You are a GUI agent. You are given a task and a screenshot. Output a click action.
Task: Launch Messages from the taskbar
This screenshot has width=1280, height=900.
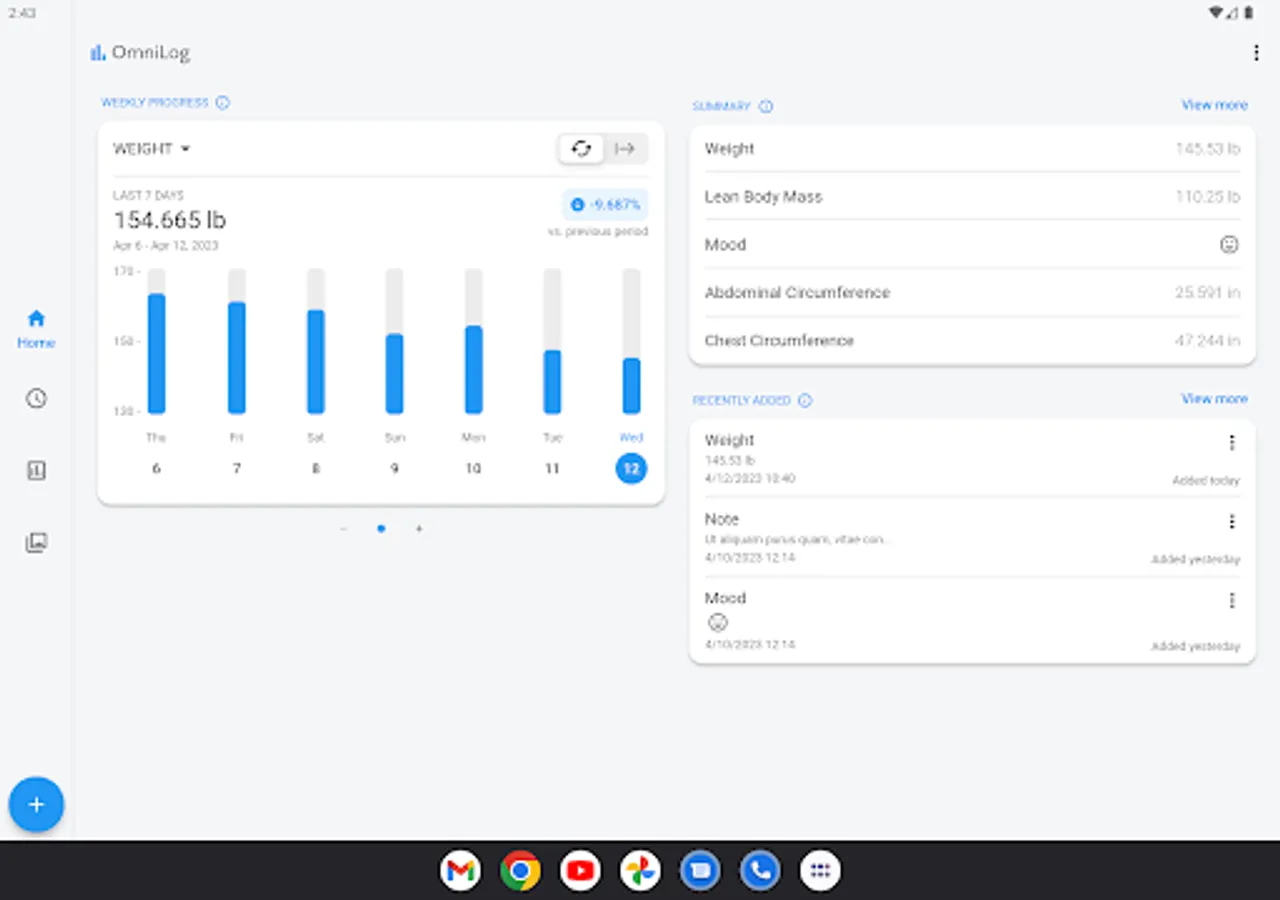coord(700,871)
